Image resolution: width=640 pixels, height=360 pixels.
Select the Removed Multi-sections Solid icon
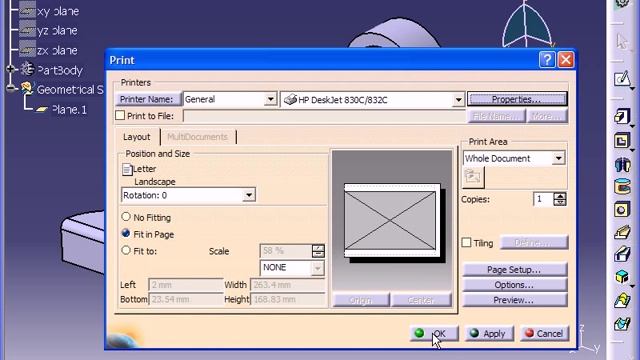(x=622, y=324)
